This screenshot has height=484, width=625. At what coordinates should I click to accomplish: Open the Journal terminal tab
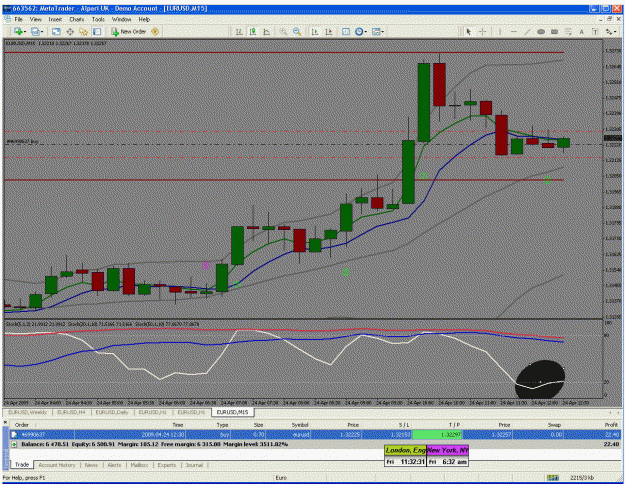(x=195, y=465)
